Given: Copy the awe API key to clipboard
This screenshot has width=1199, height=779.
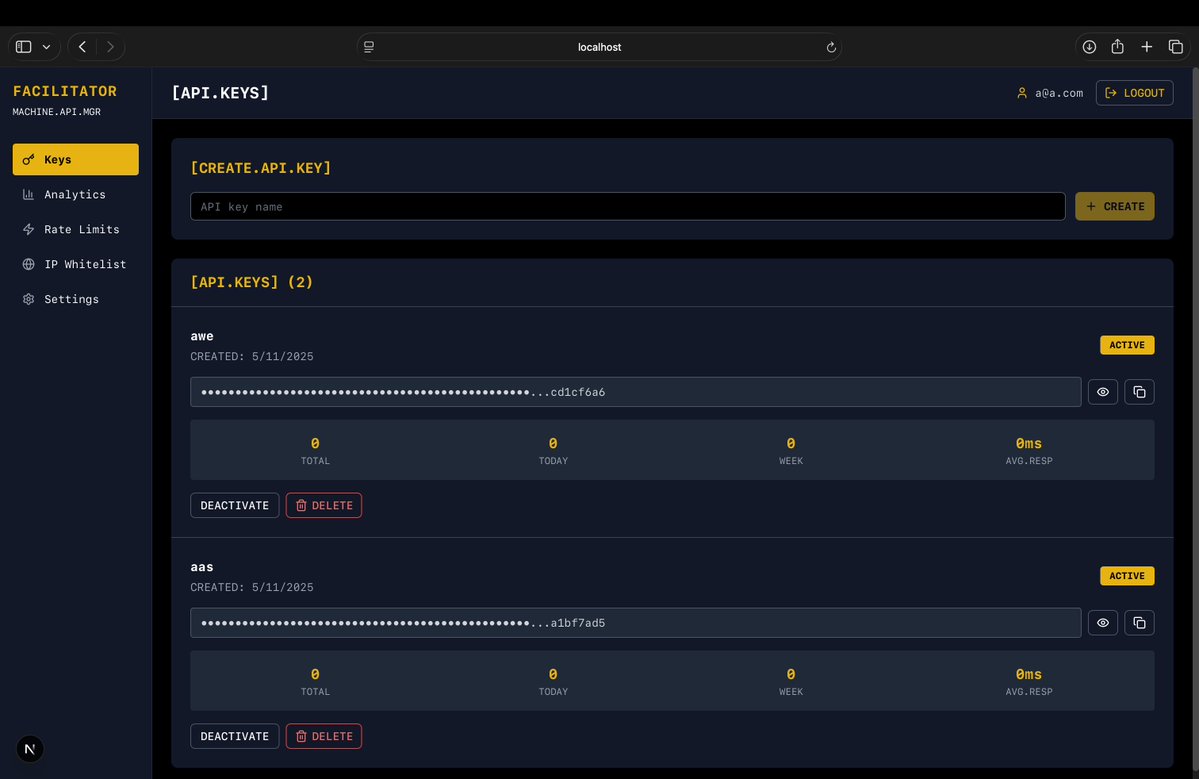Looking at the screenshot, I should [x=1139, y=392].
